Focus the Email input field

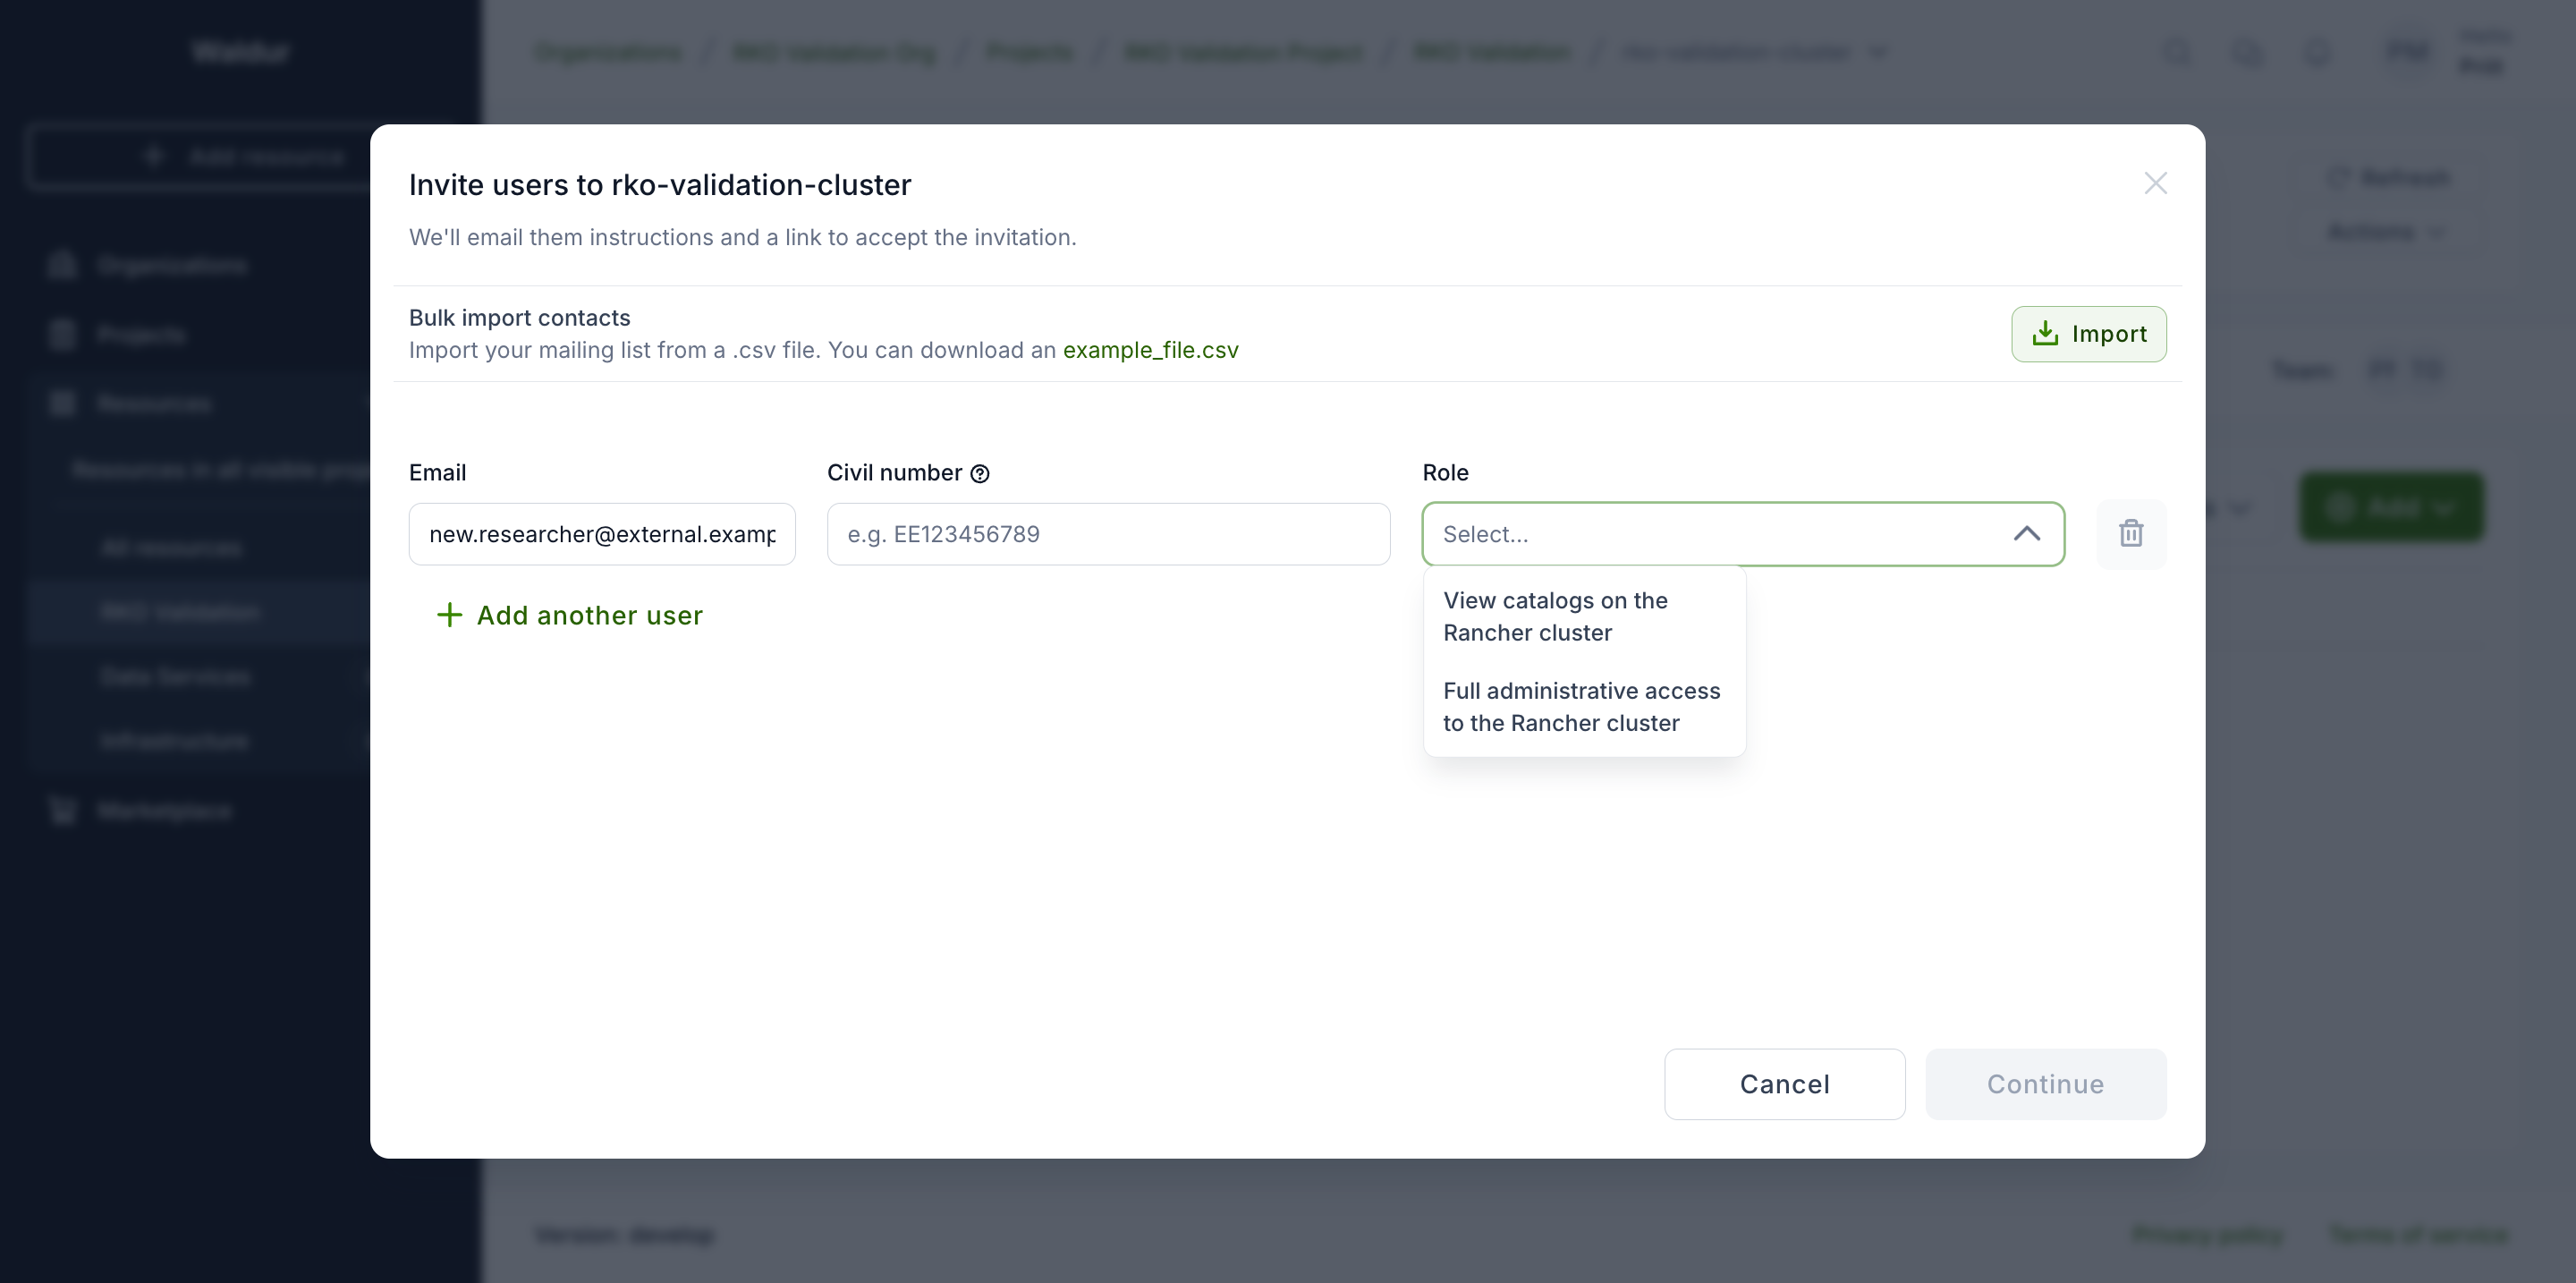(x=602, y=534)
